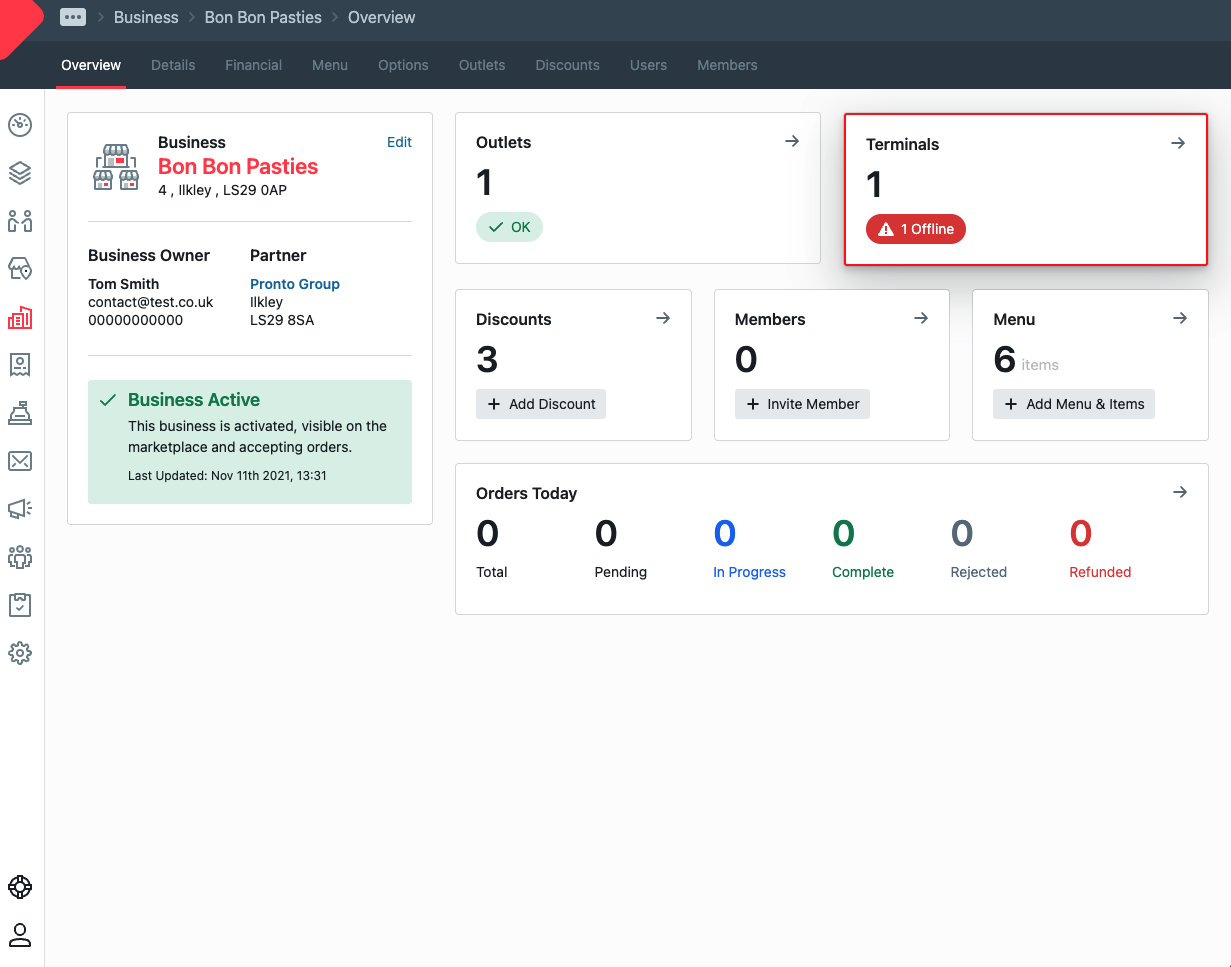Open the Pronto Group partner link
This screenshot has height=967, width=1231.
295,284
